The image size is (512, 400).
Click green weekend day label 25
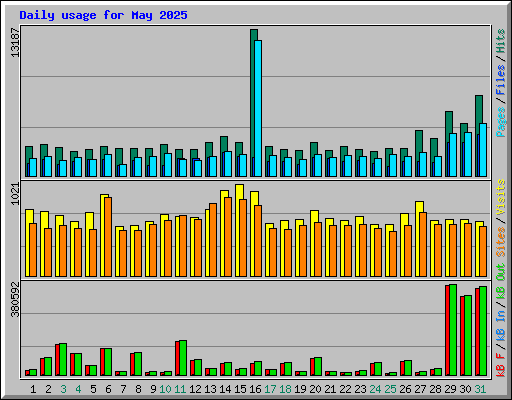(x=390, y=389)
